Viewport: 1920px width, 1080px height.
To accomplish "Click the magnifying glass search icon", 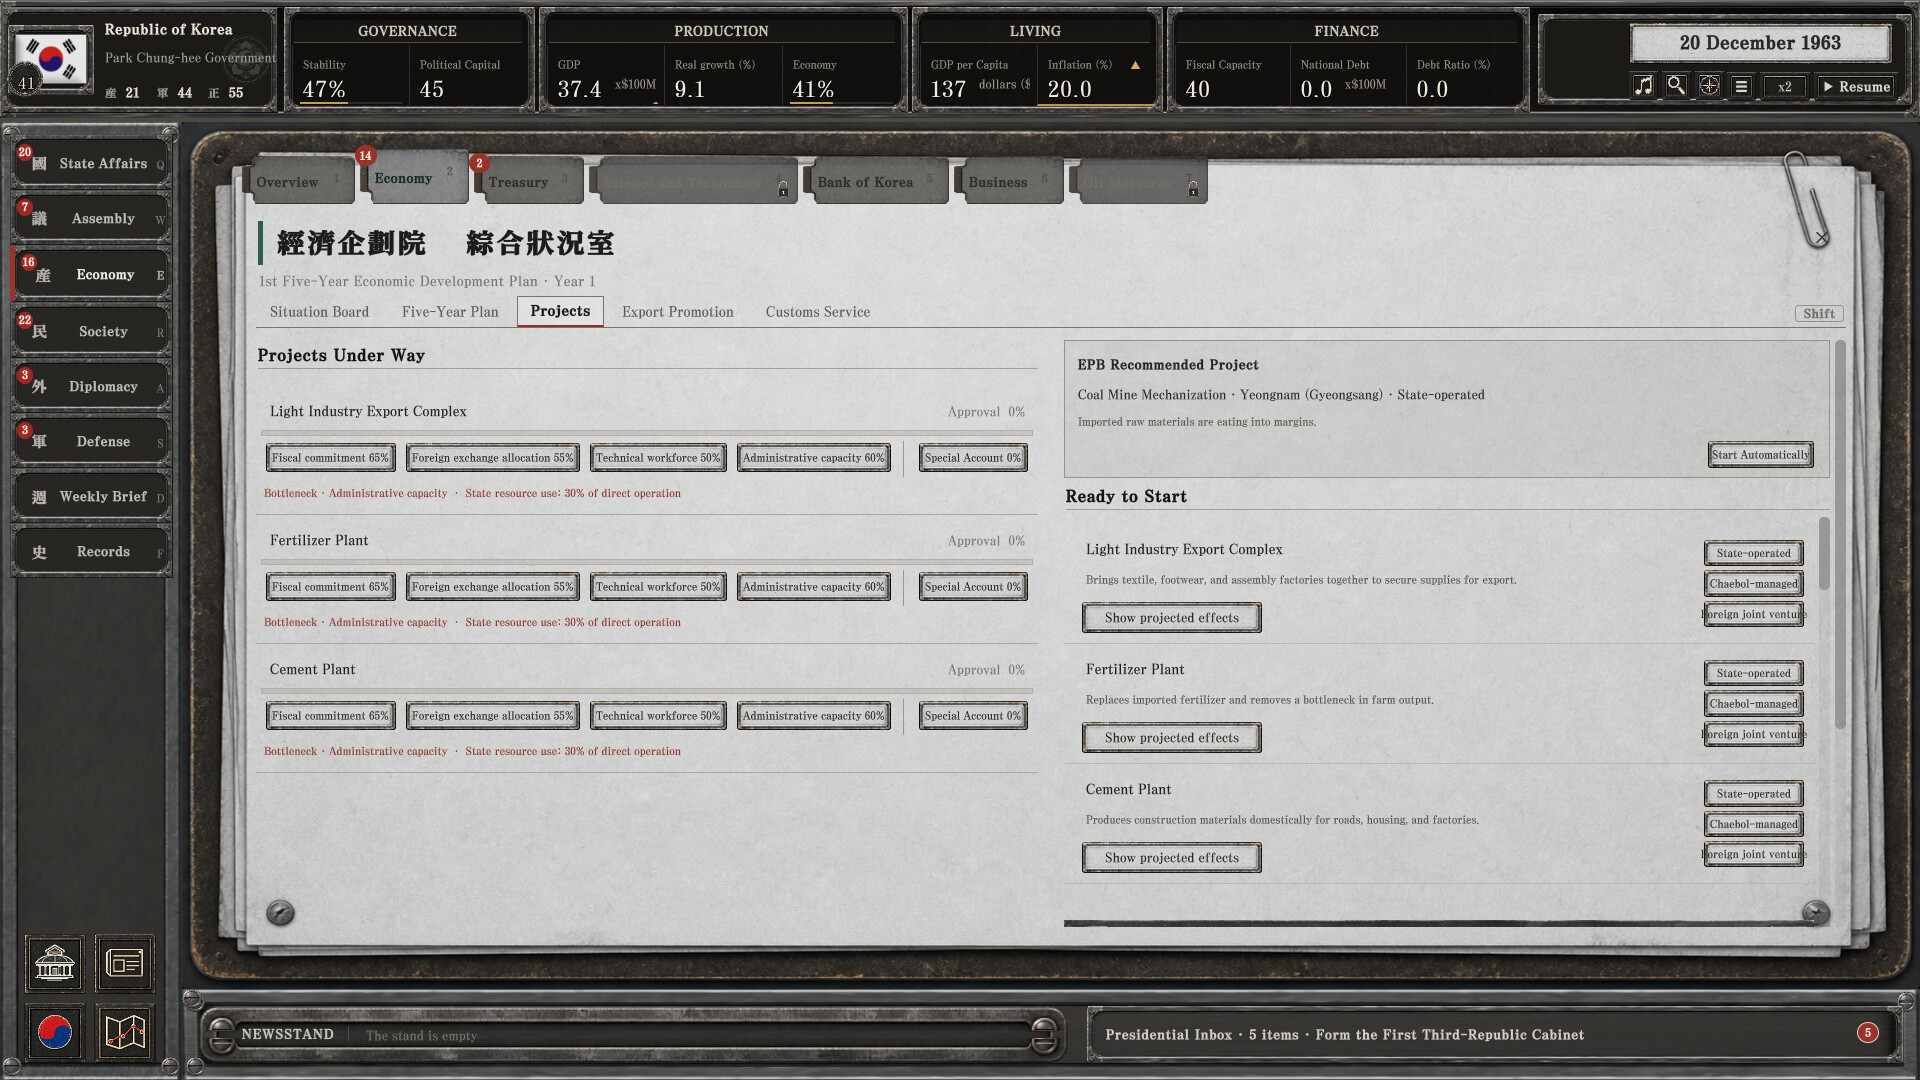I will (1676, 86).
